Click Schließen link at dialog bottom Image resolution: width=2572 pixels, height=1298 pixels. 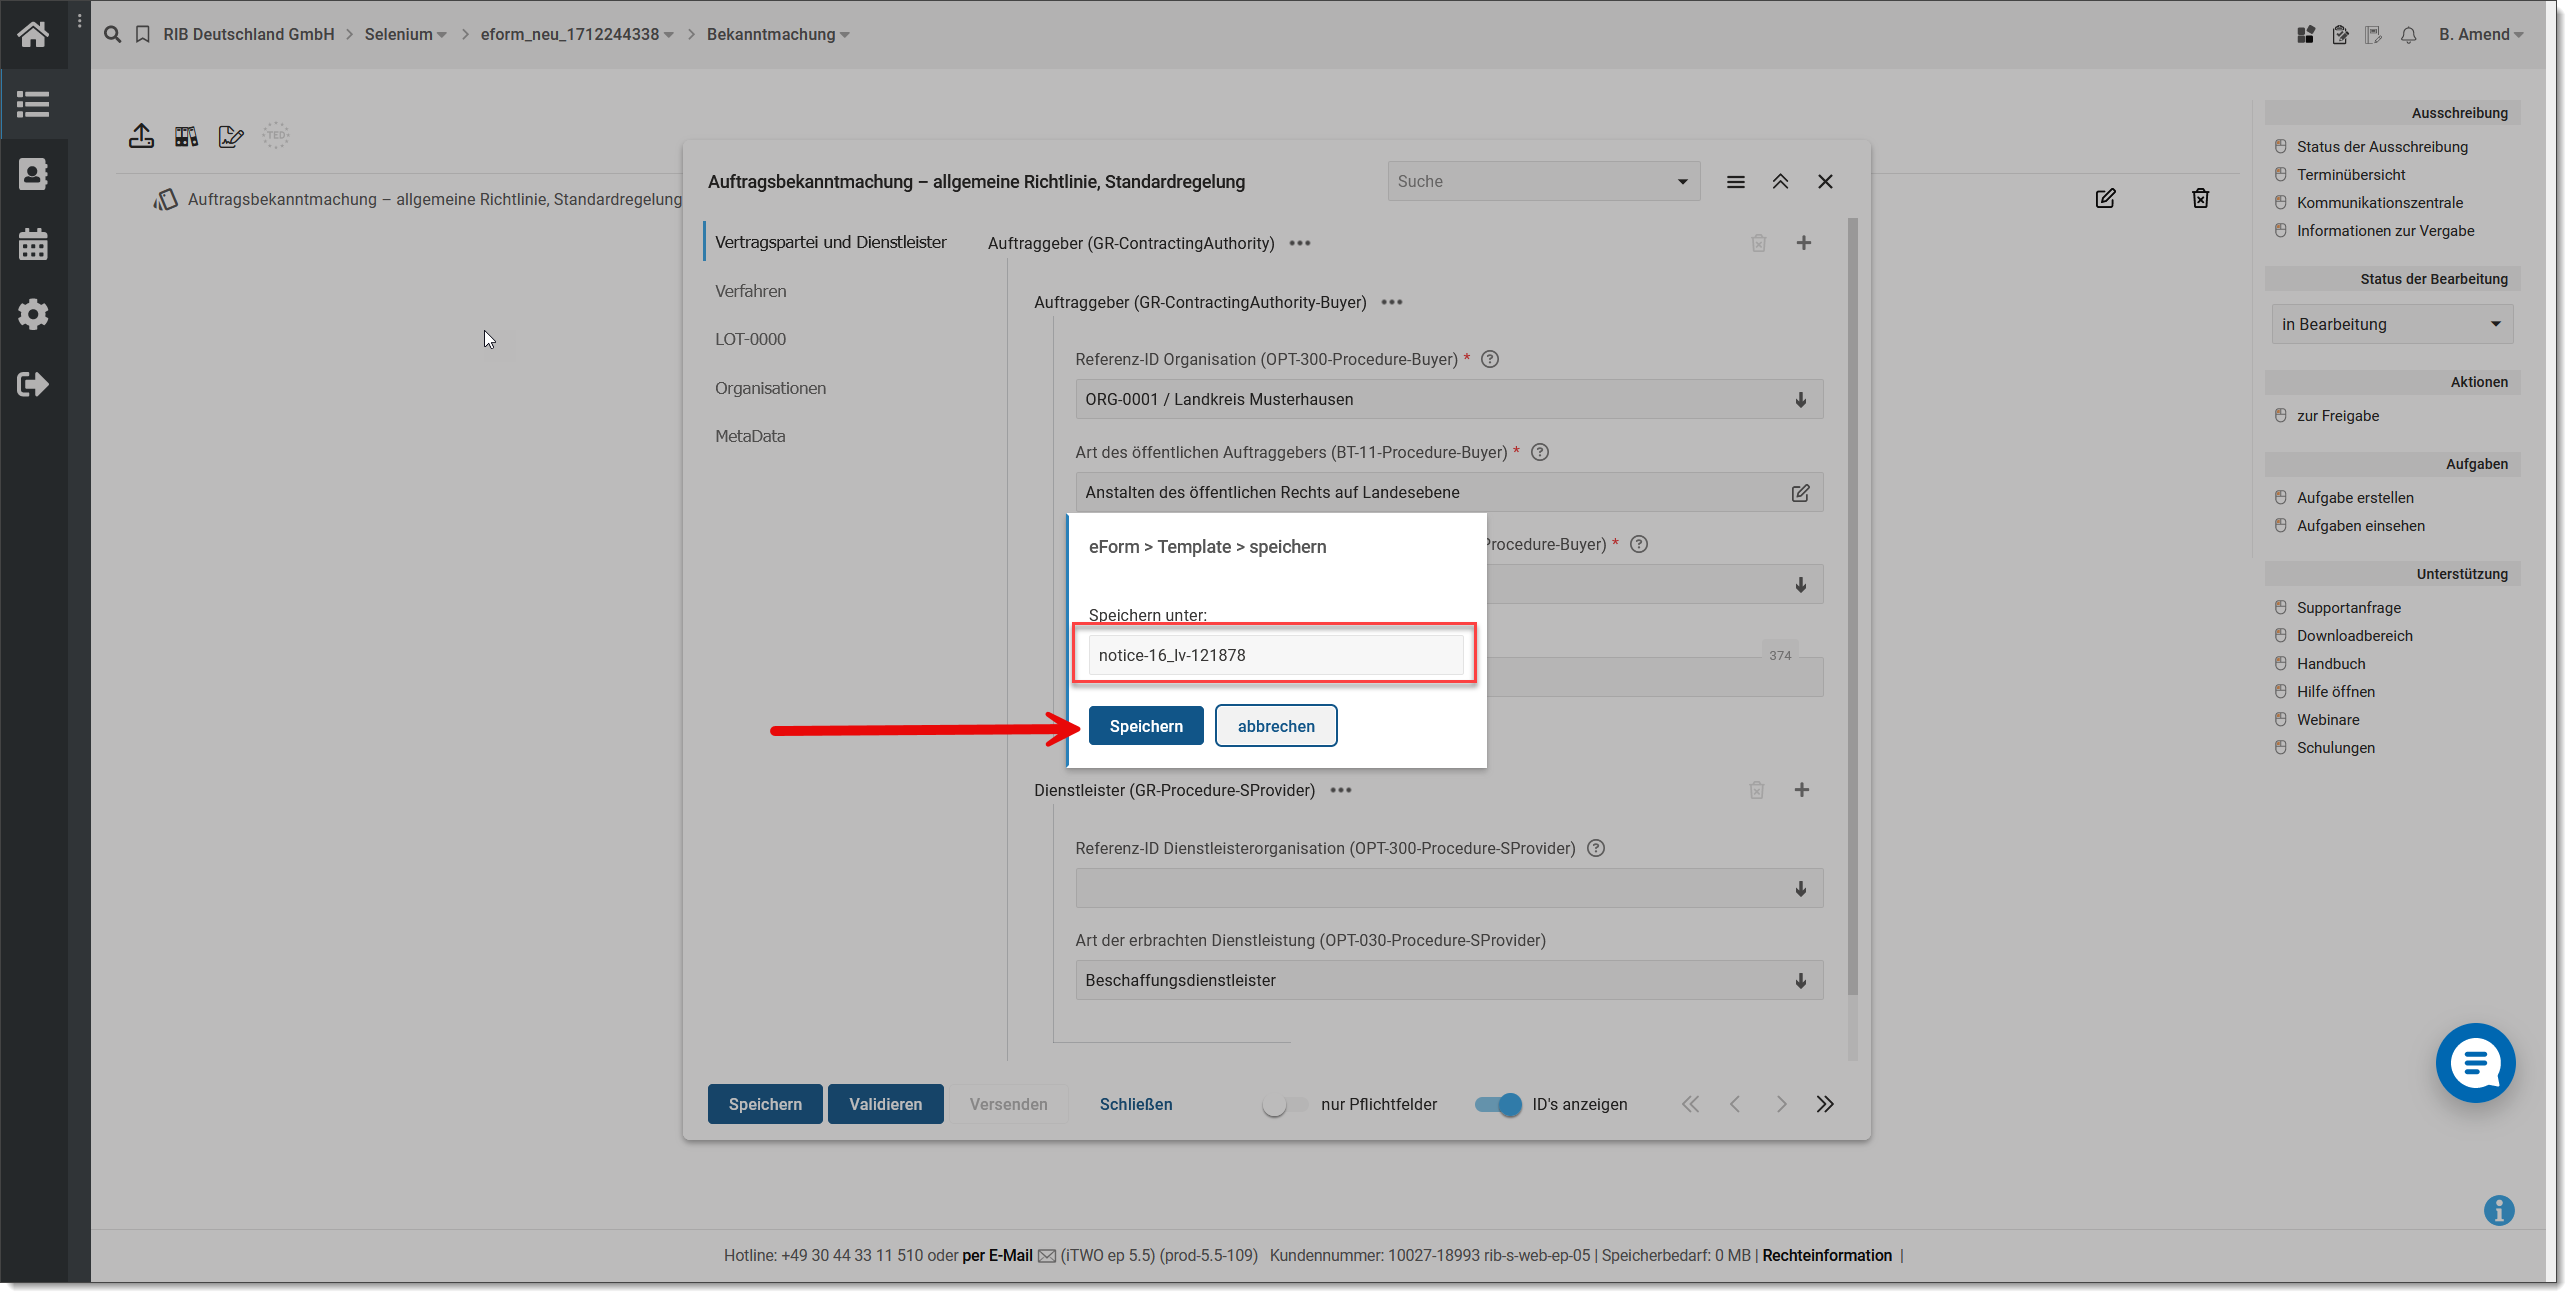tap(1136, 1104)
